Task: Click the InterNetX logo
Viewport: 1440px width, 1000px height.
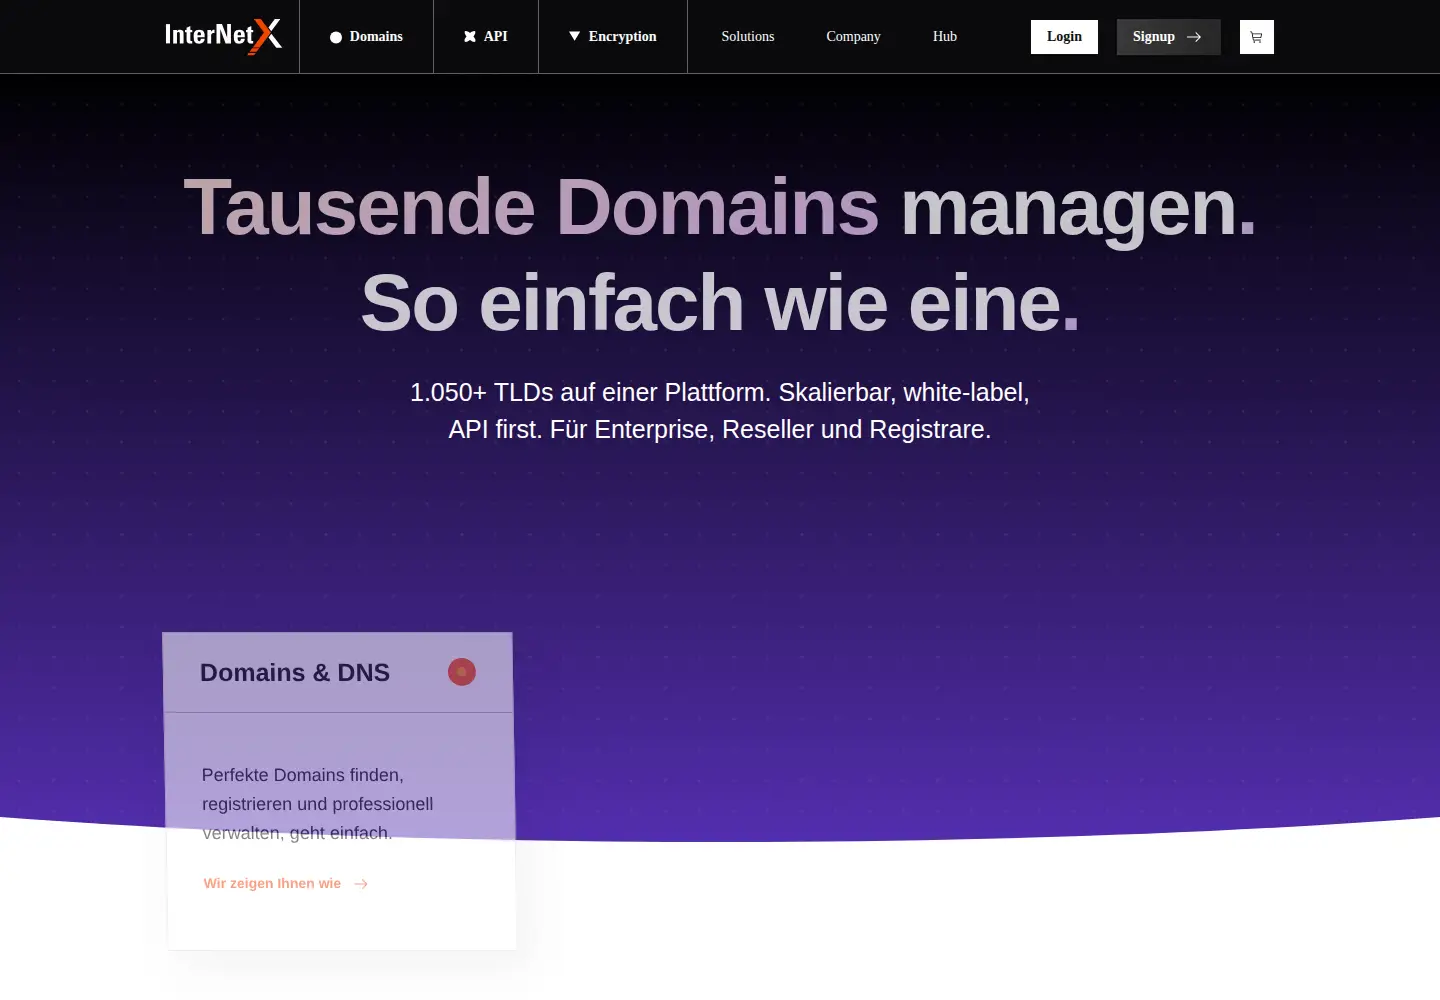Action: click(223, 36)
